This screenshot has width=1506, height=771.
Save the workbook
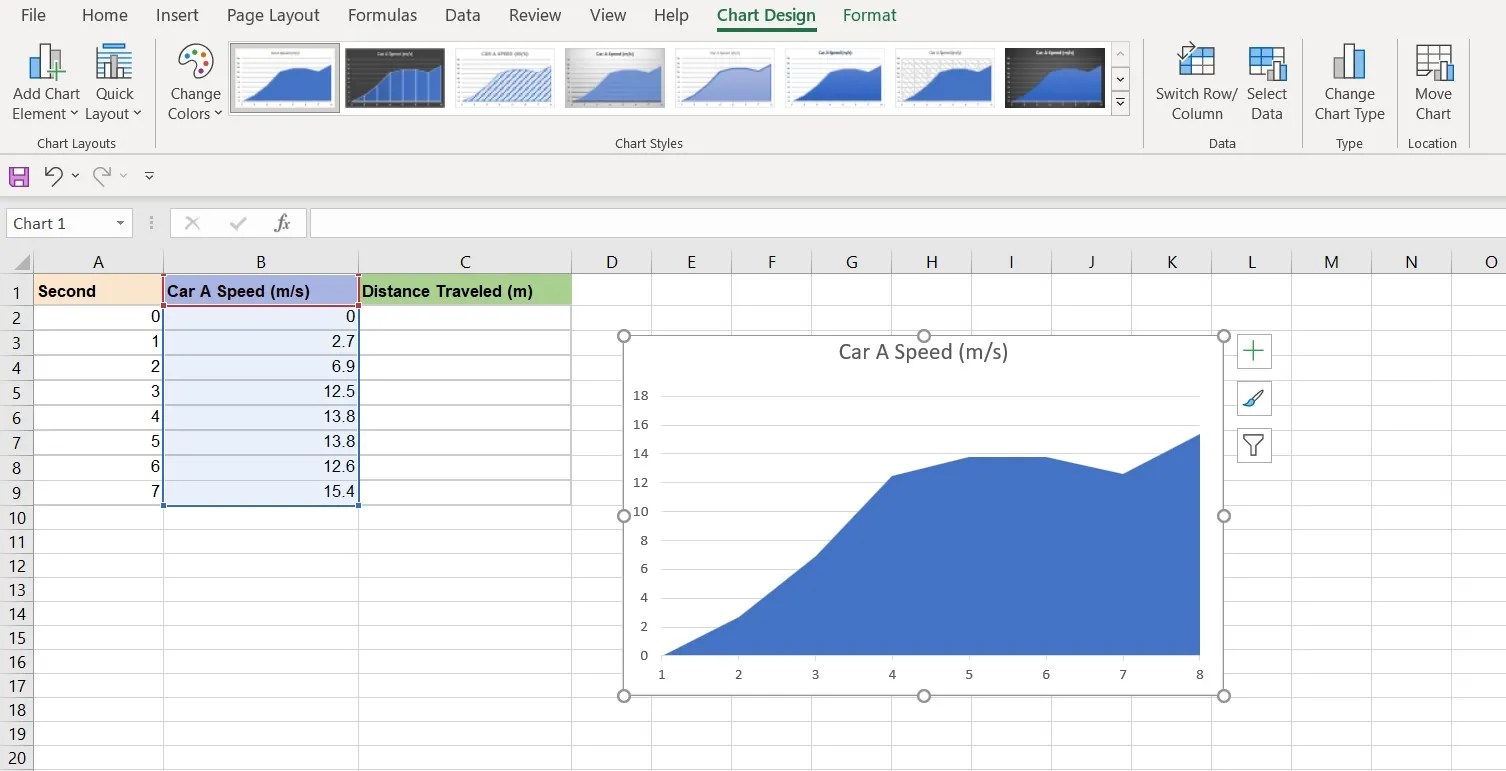coord(18,176)
